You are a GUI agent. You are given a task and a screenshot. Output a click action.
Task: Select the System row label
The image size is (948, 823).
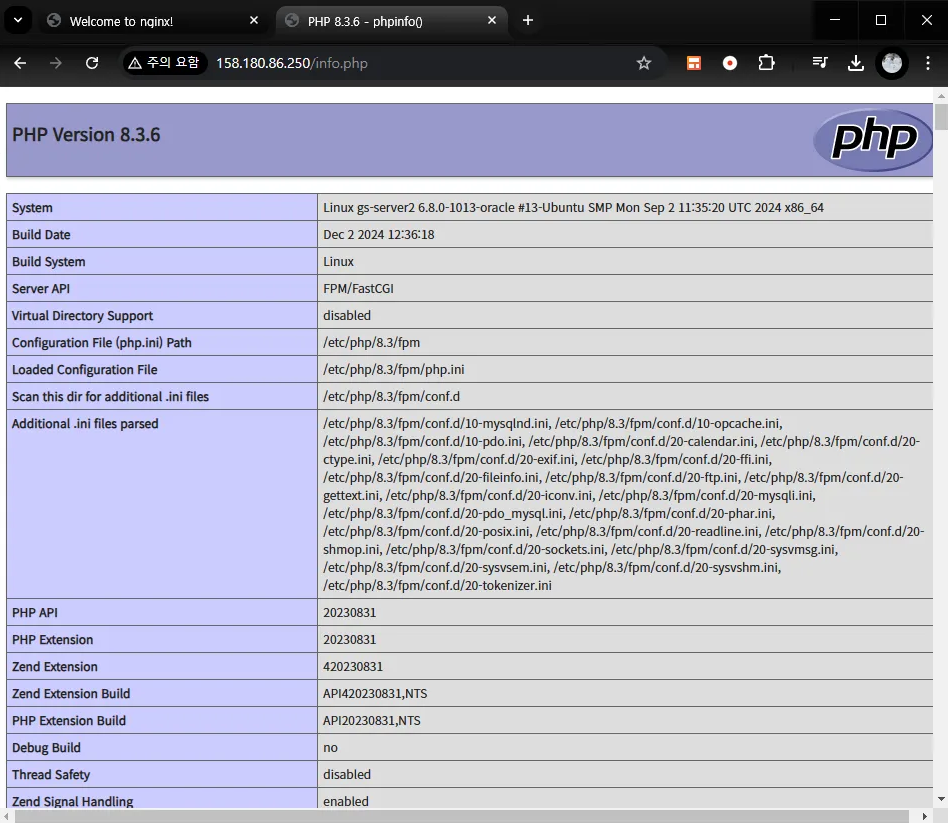[32, 208]
